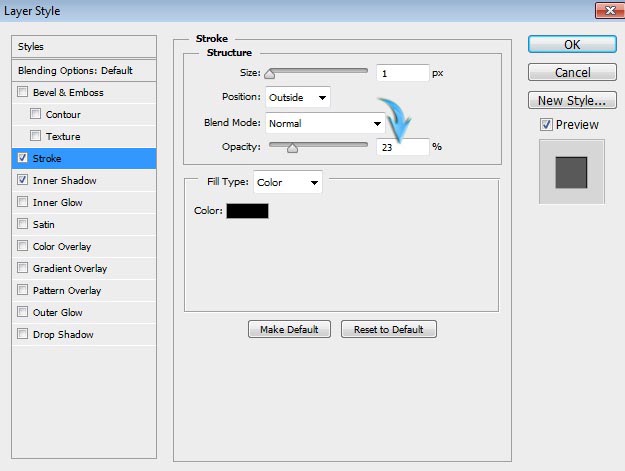Viewport: 625px width, 471px height.
Task: Open Blending Options: Default
Action: pos(84,71)
